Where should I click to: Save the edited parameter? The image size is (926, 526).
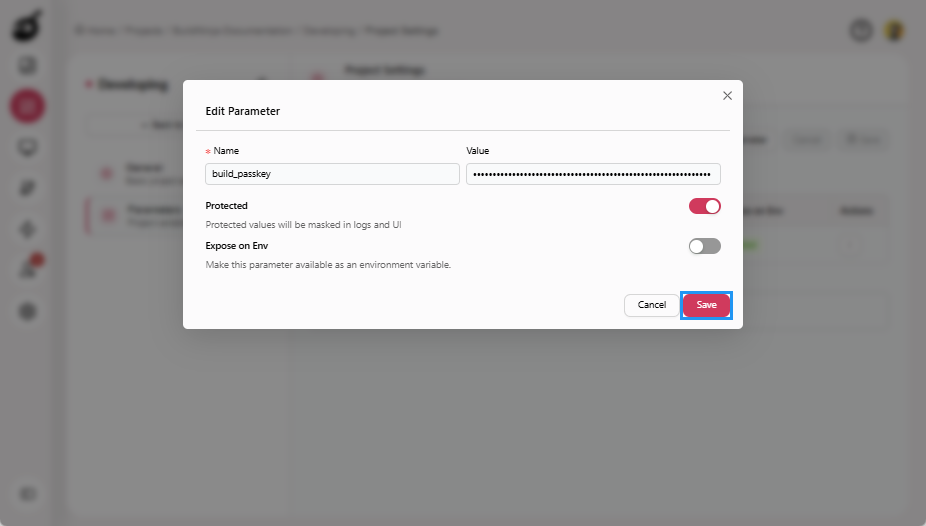706,305
